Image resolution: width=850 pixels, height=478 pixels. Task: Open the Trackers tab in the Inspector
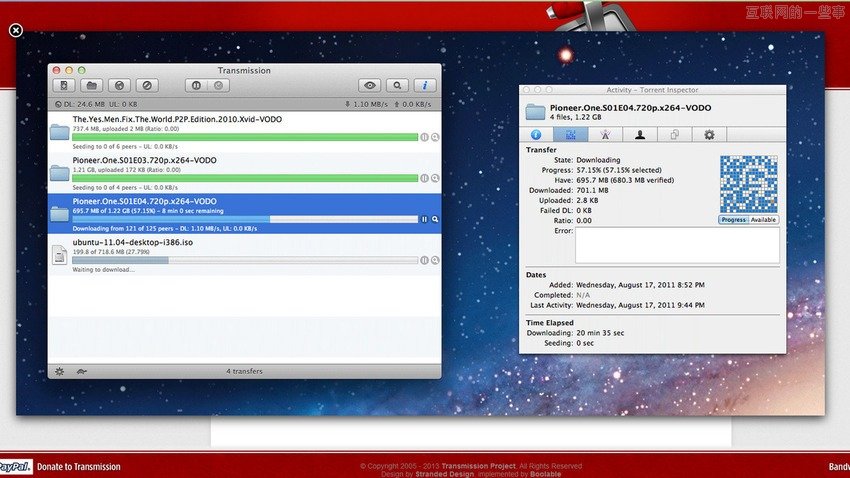coord(604,134)
